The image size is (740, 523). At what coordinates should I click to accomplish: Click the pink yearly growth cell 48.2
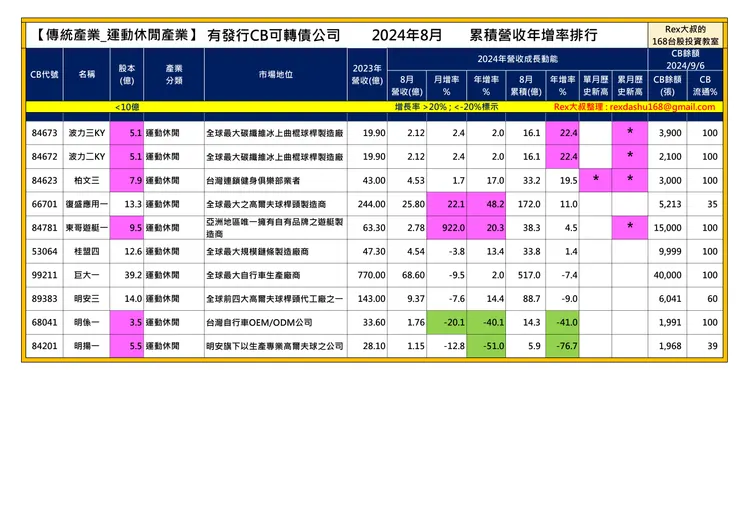pos(486,204)
